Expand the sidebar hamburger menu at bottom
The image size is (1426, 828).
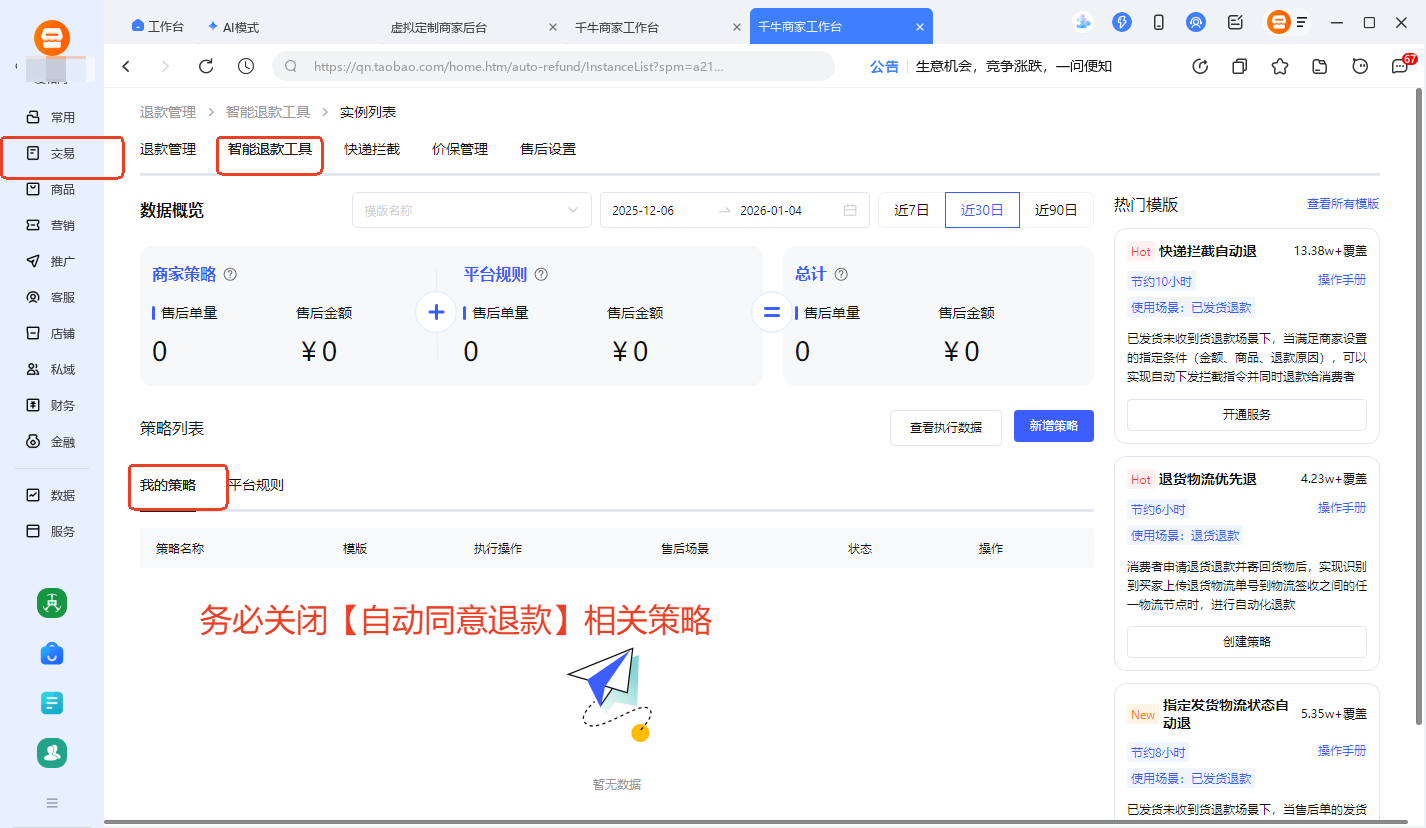[52, 802]
